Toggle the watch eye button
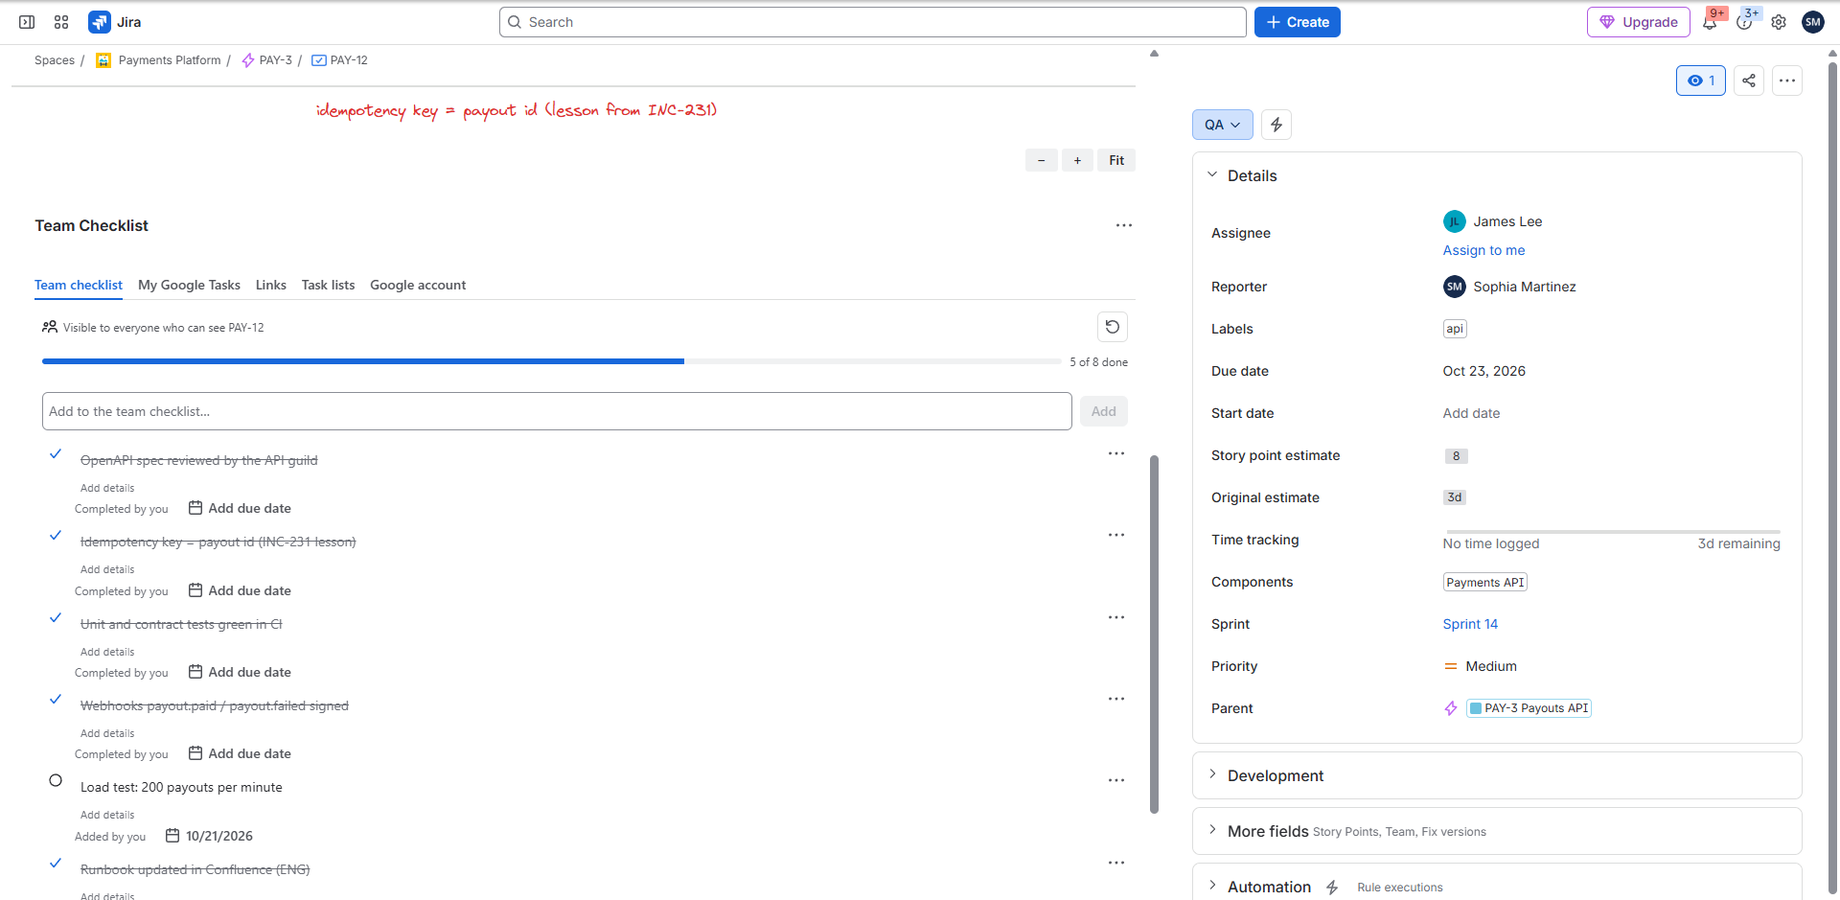This screenshot has height=900, width=1840. (1701, 81)
